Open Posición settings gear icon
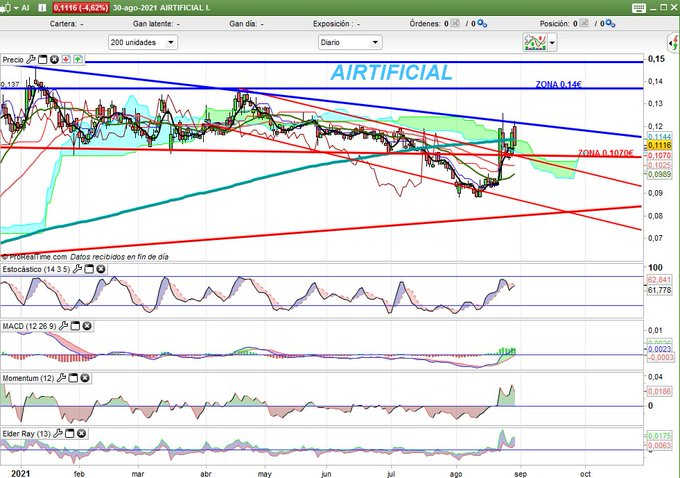 click(x=610, y=23)
